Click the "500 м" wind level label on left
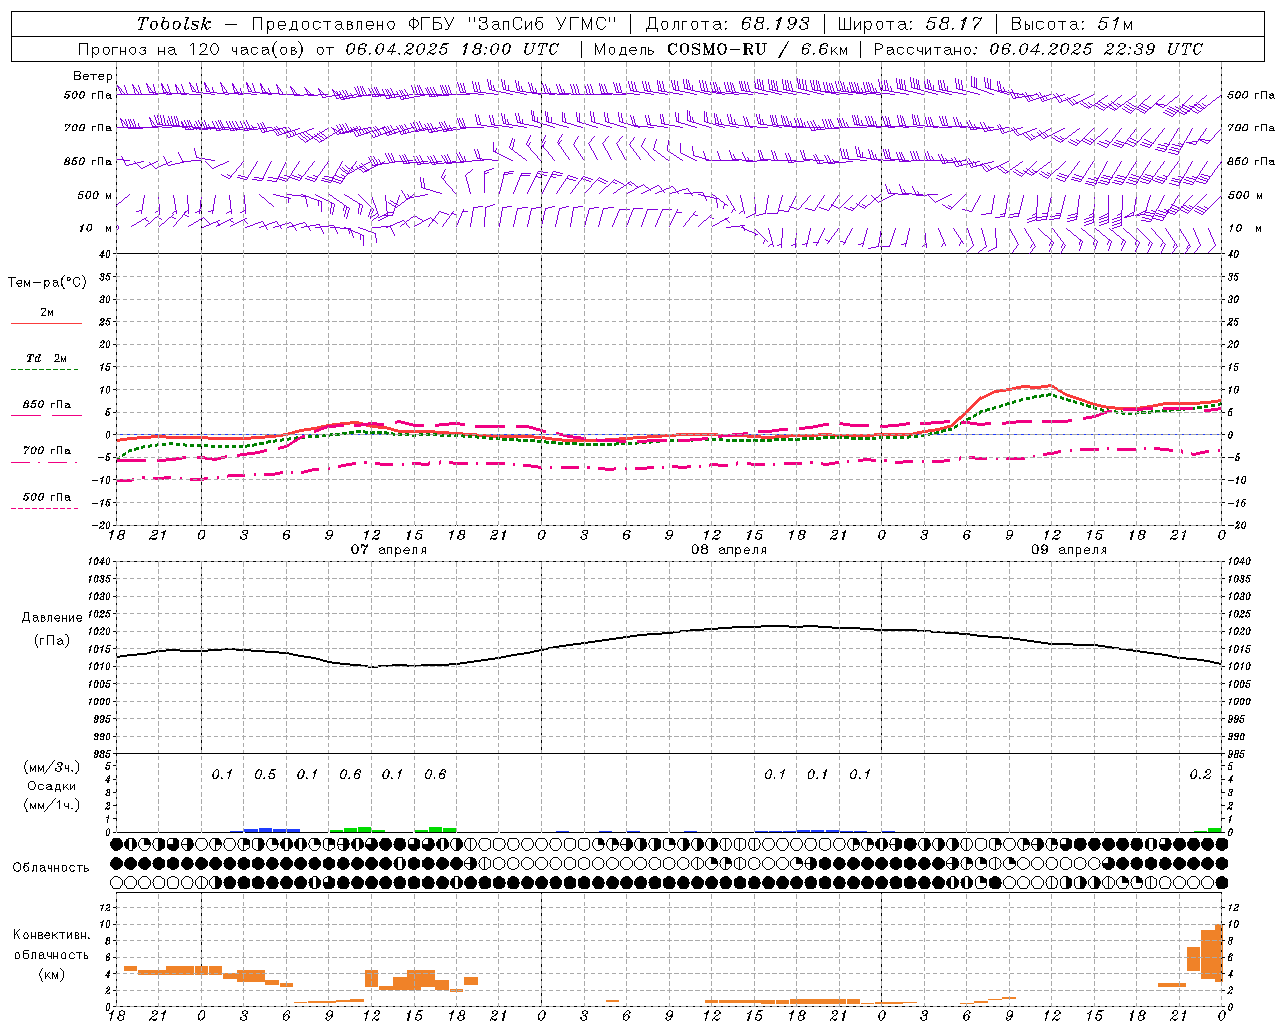1280x1024 pixels. click(95, 195)
